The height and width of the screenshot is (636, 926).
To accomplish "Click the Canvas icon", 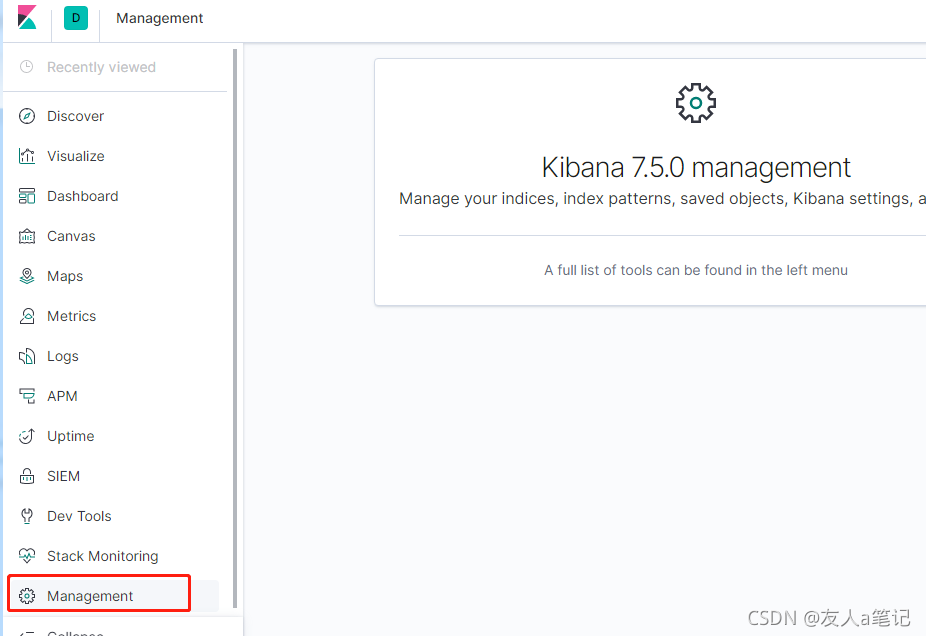I will click(27, 236).
